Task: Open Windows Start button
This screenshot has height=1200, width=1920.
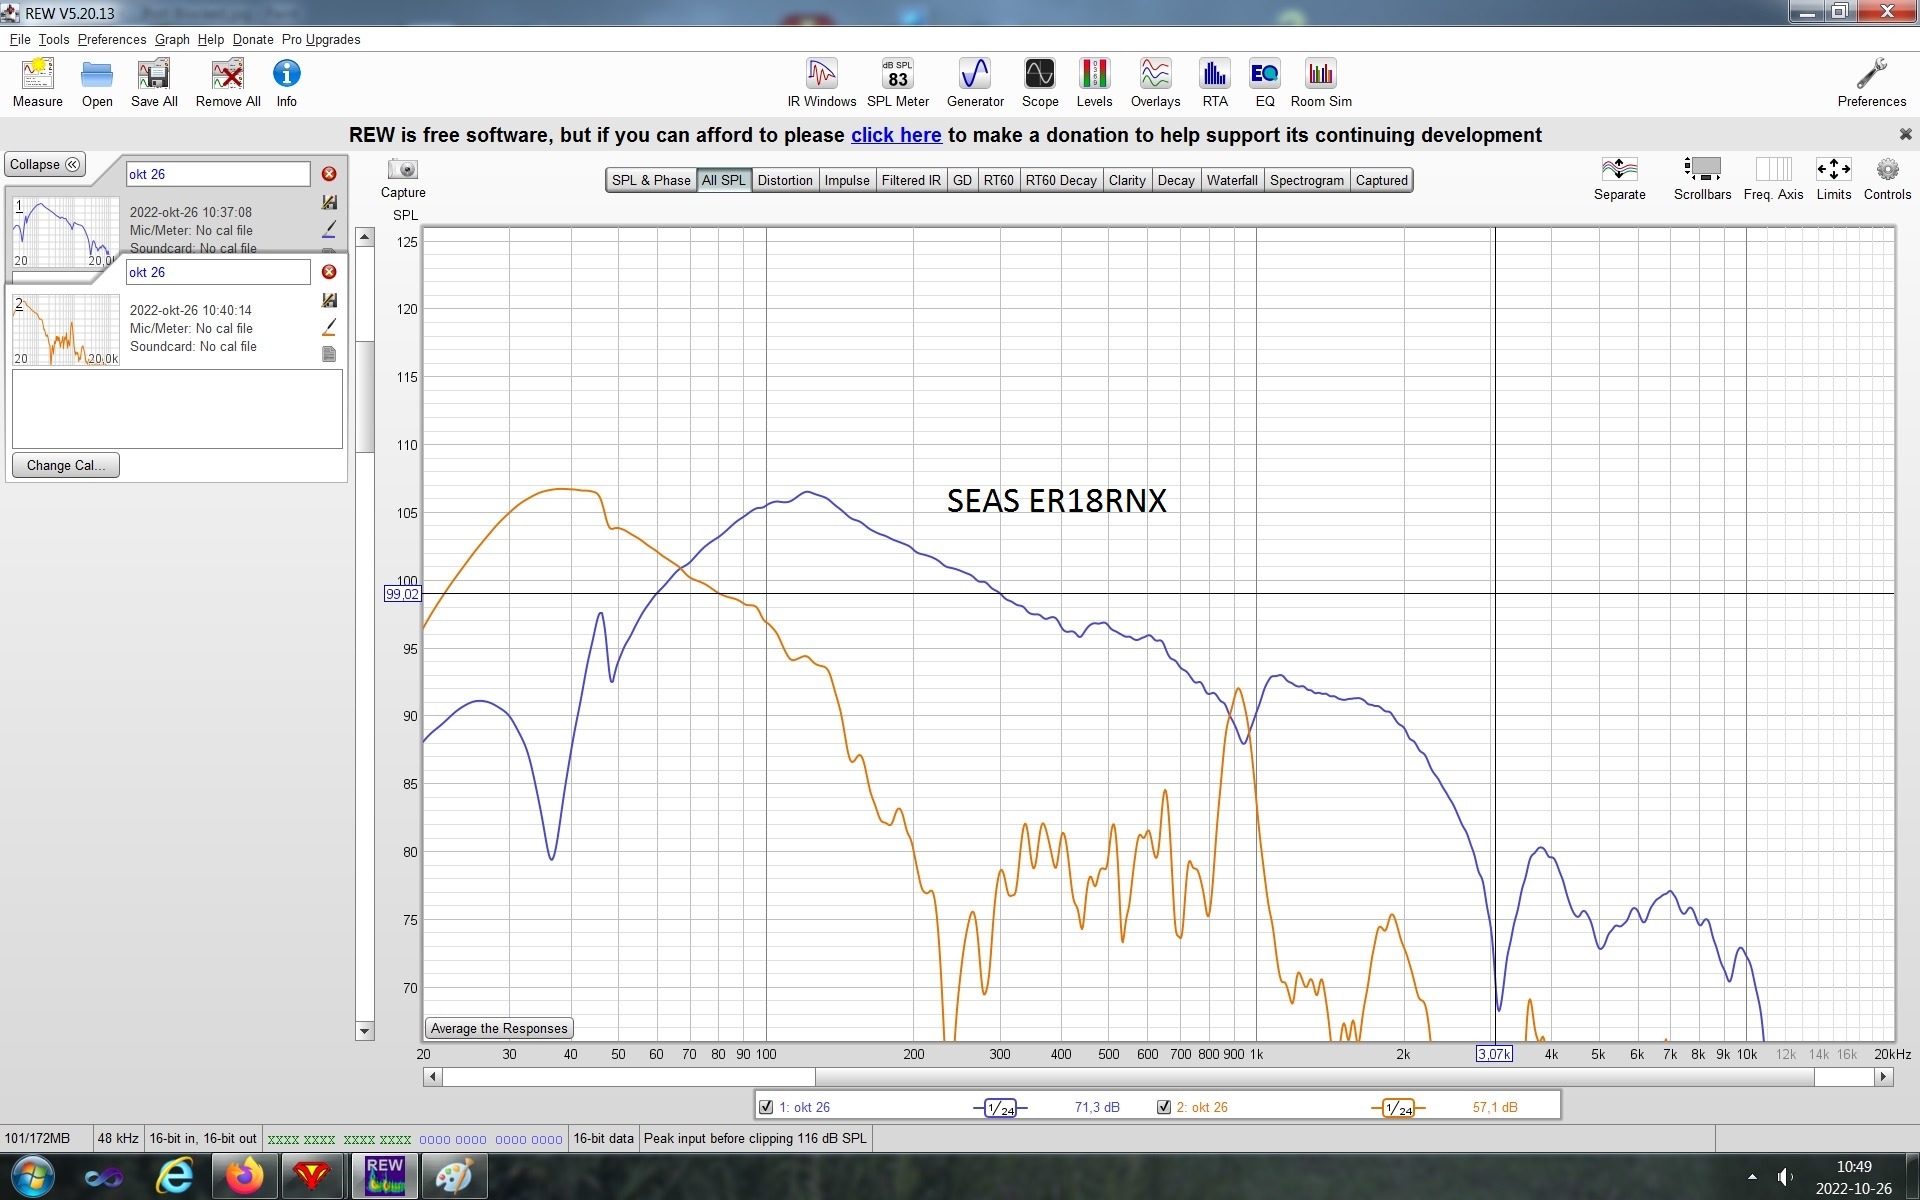Action: (32, 1177)
